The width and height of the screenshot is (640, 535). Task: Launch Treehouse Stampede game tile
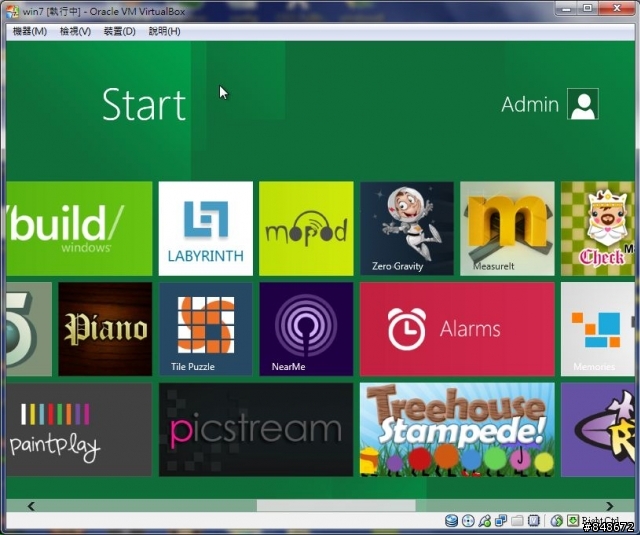457,429
